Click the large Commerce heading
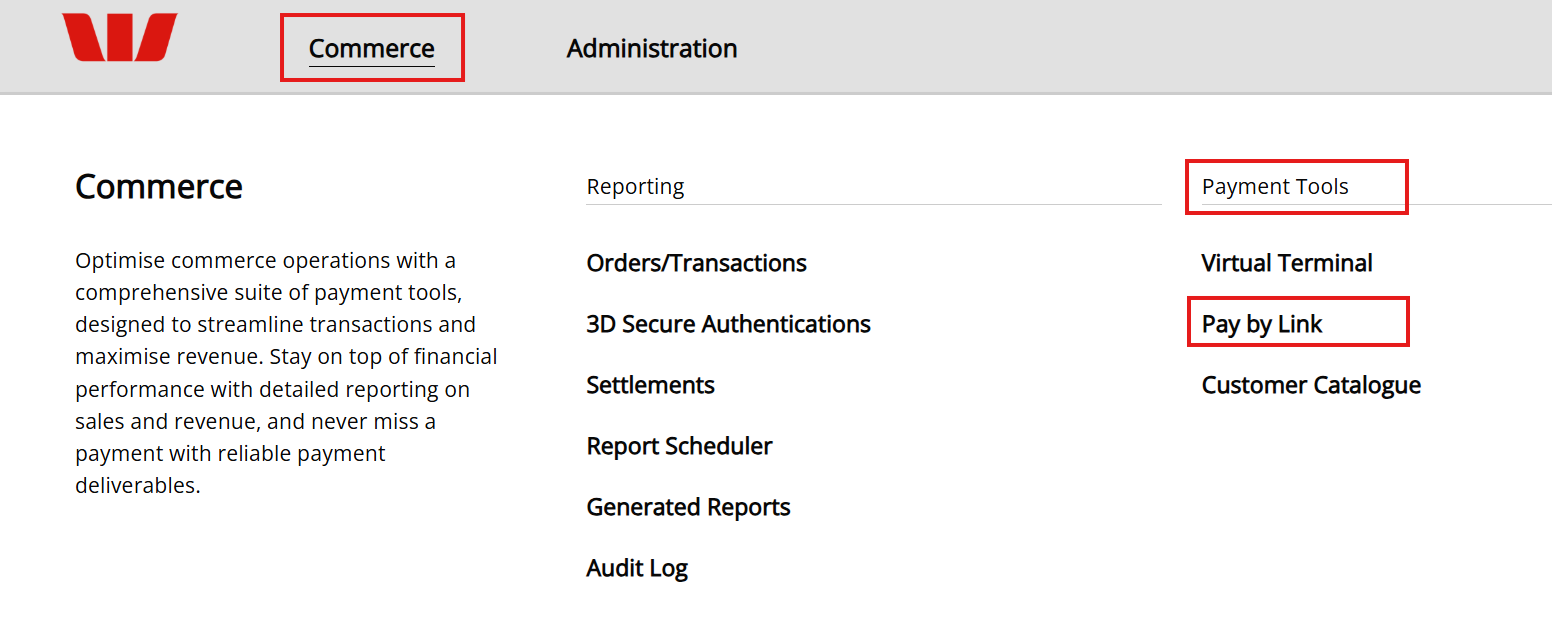The image size is (1552, 618). [159, 187]
